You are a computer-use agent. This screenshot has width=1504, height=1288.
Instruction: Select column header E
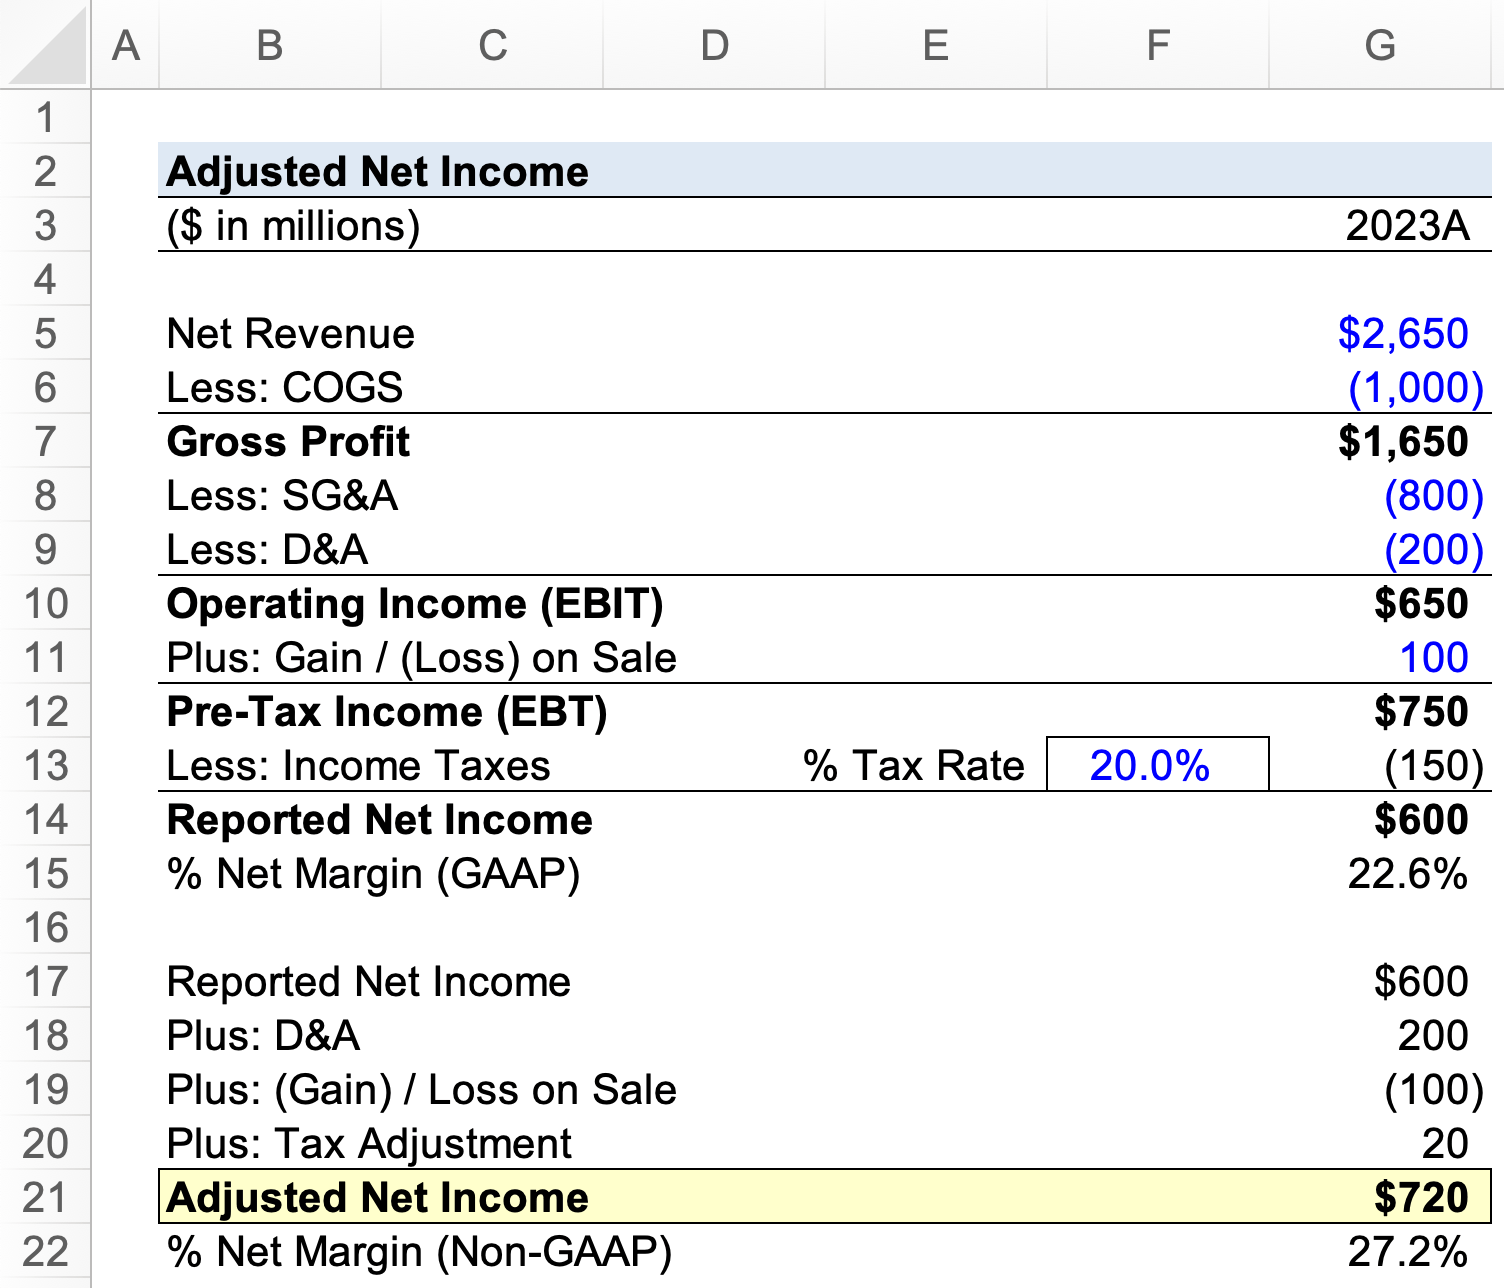(x=934, y=45)
